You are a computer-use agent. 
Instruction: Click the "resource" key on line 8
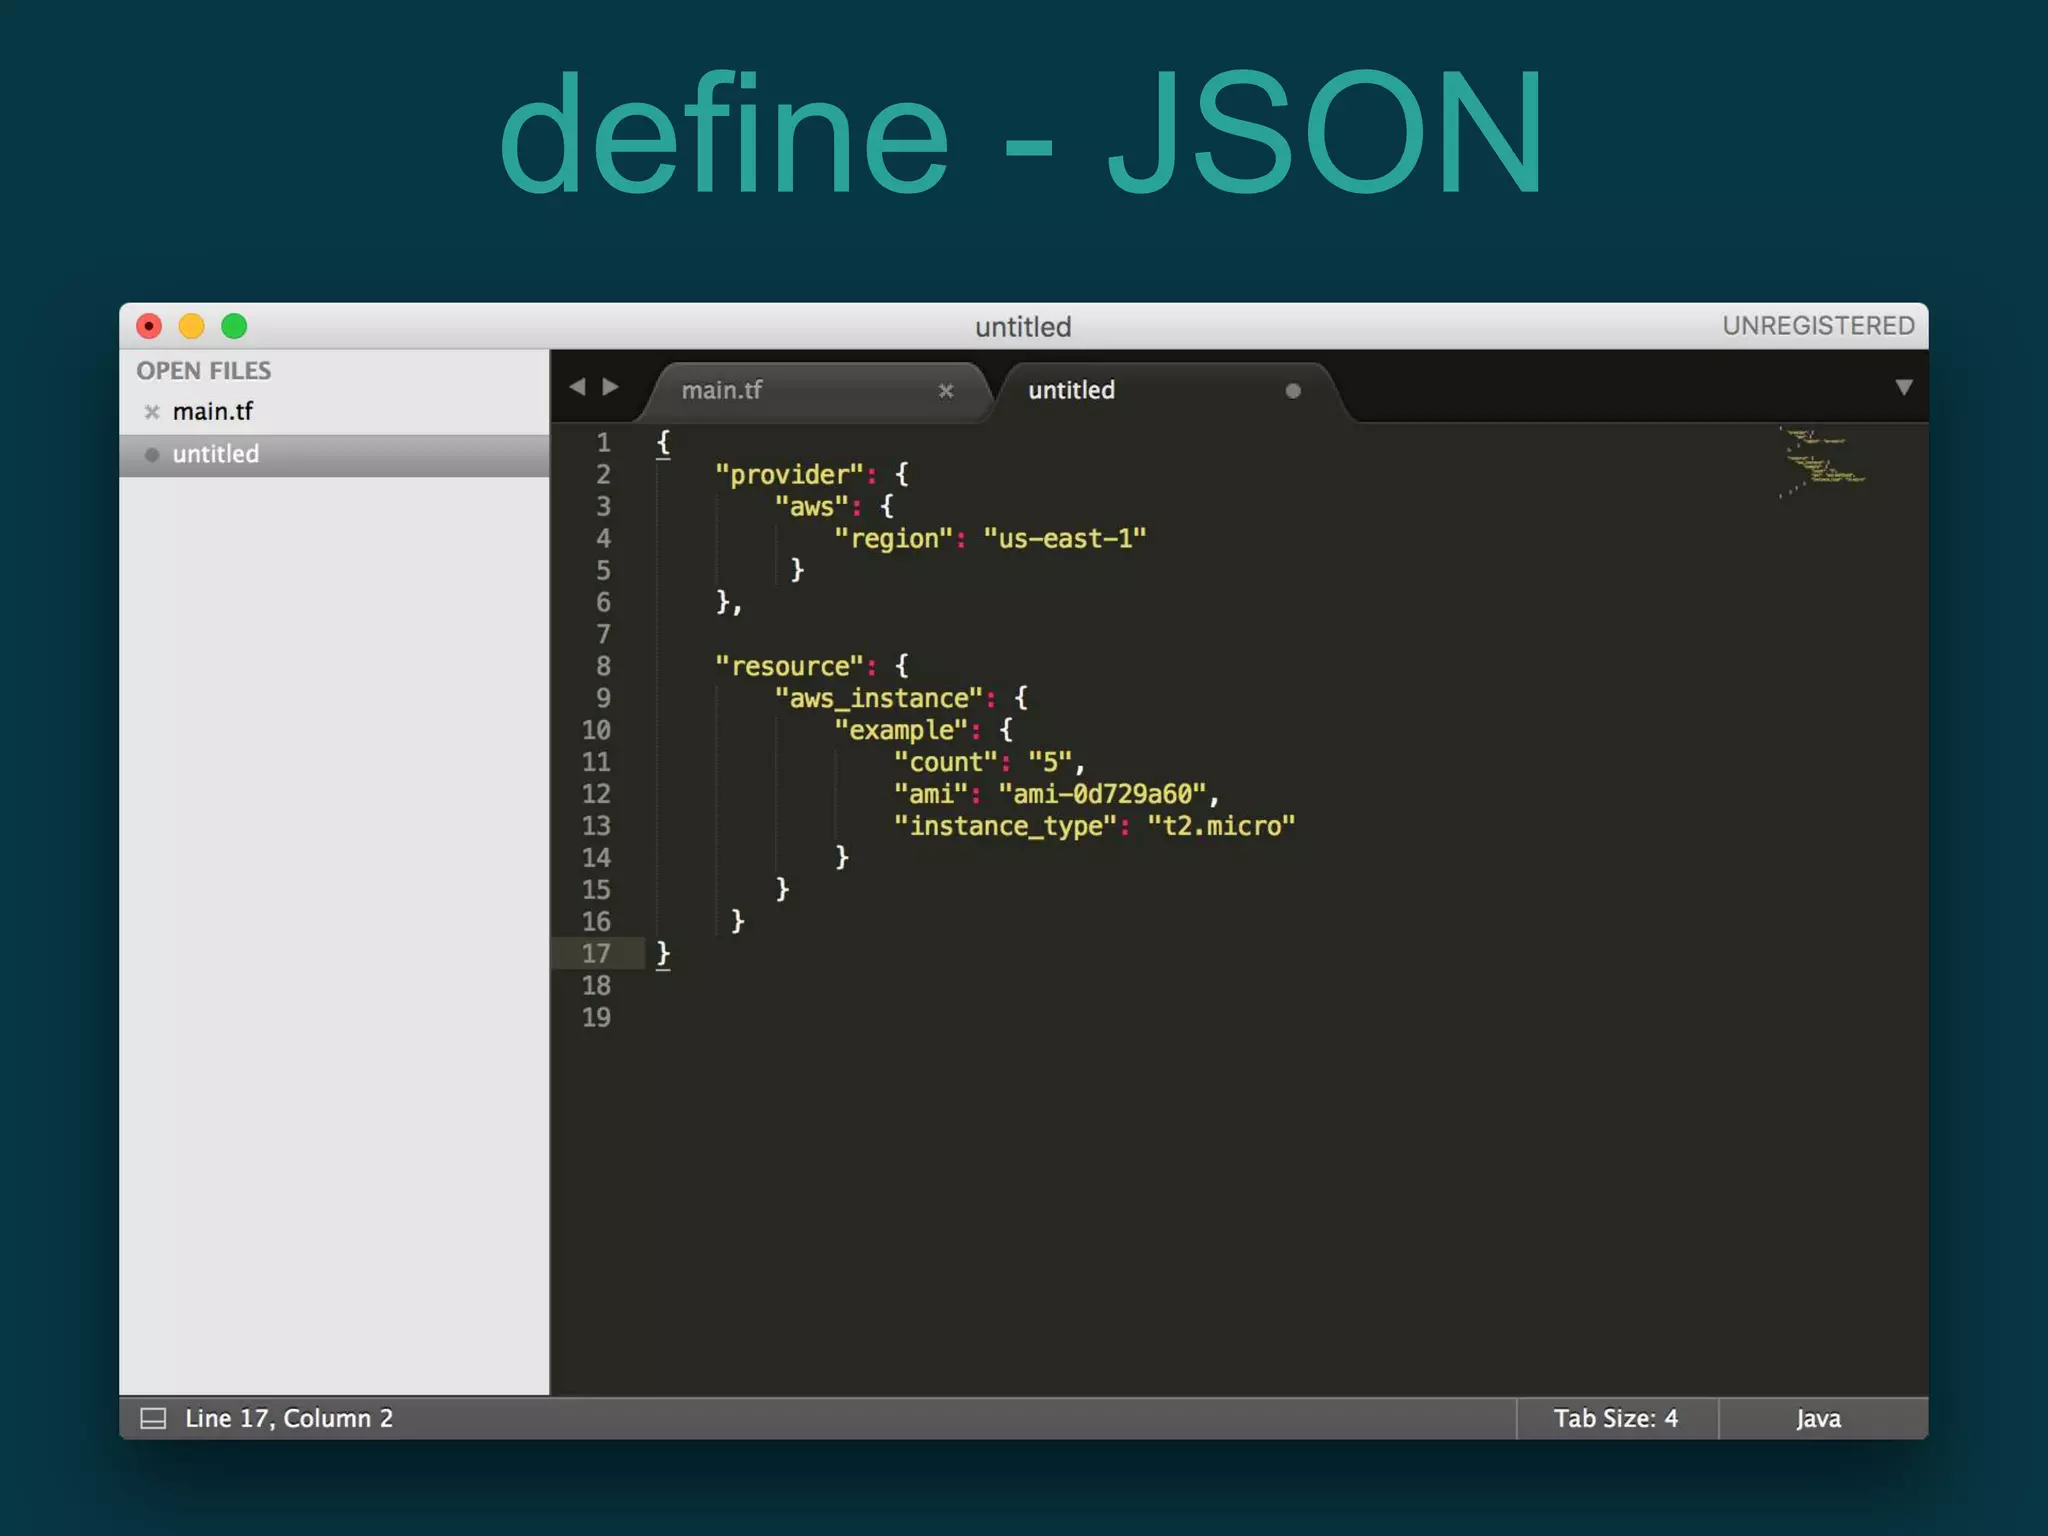(x=789, y=666)
